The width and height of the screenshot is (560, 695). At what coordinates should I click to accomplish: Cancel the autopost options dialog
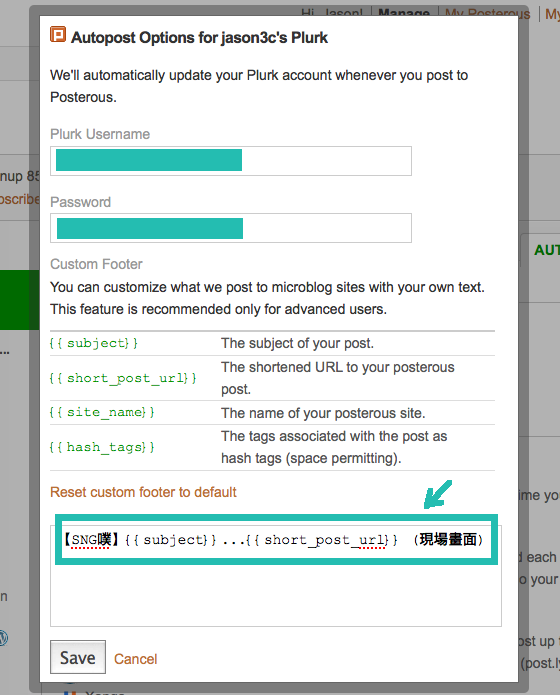tap(136, 659)
